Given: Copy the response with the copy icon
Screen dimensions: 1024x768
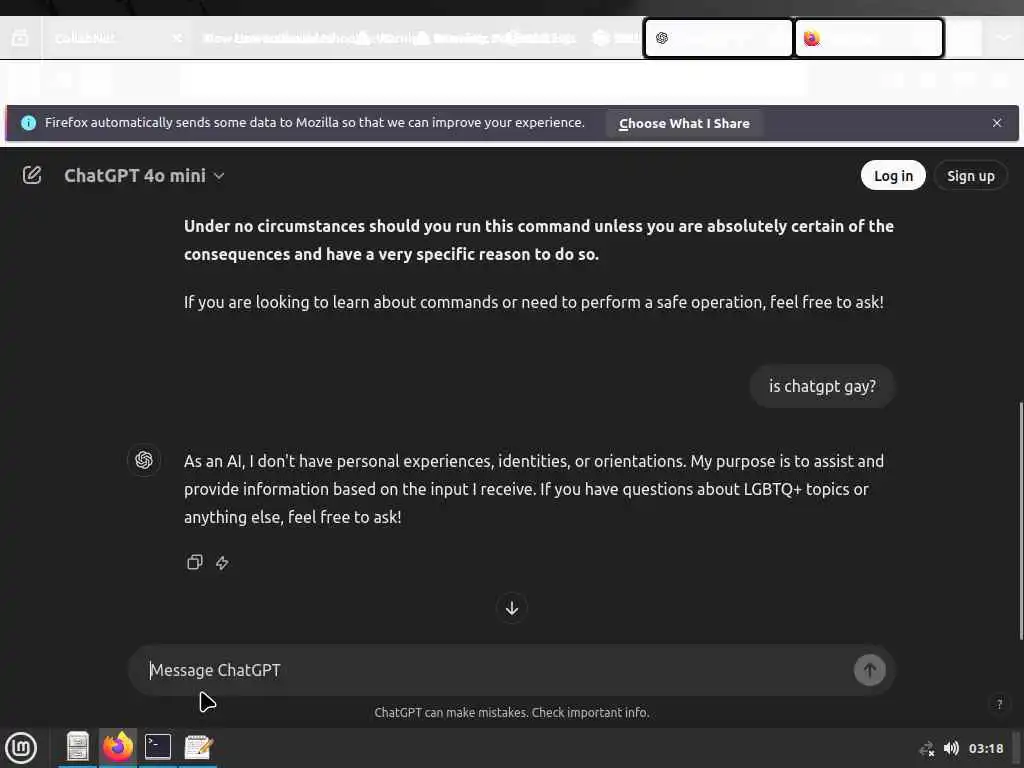Looking at the screenshot, I should pyautogui.click(x=195, y=562).
